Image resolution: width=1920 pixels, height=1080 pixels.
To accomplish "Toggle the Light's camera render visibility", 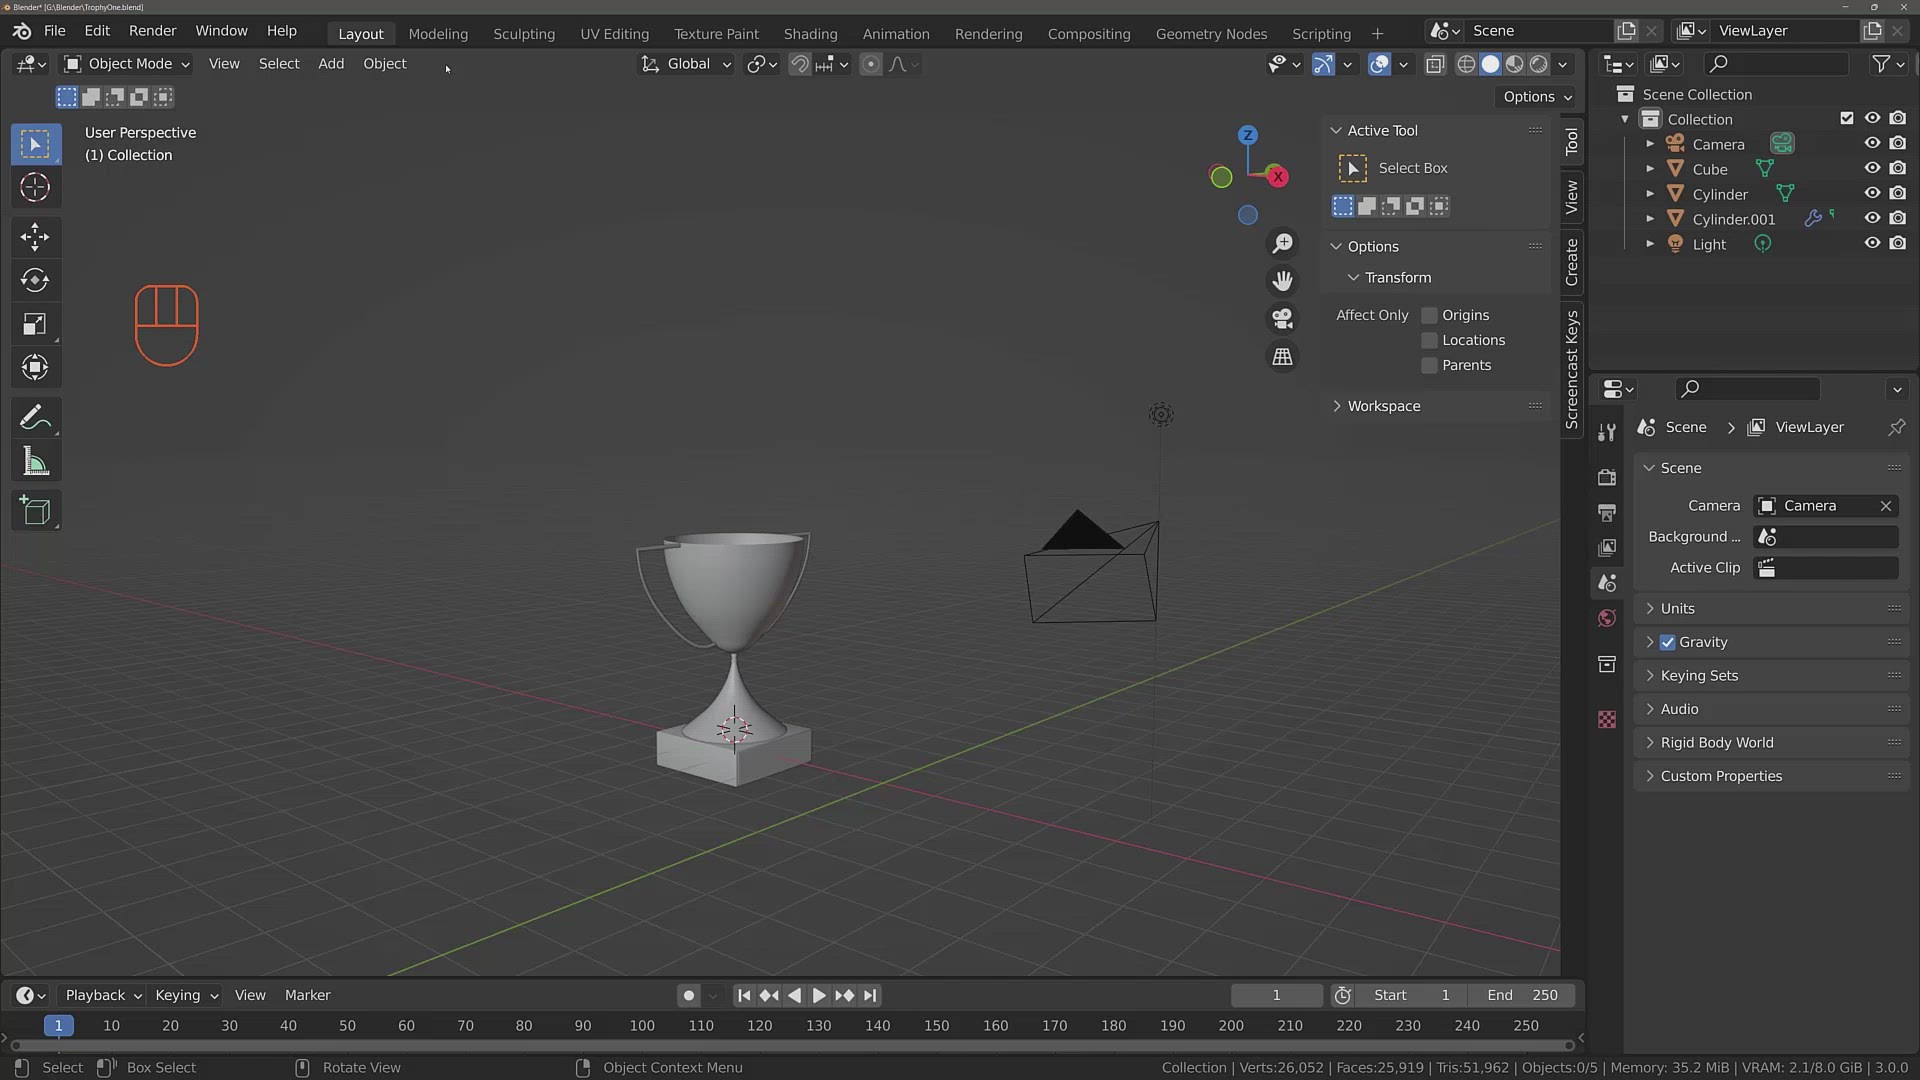I will [1899, 243].
